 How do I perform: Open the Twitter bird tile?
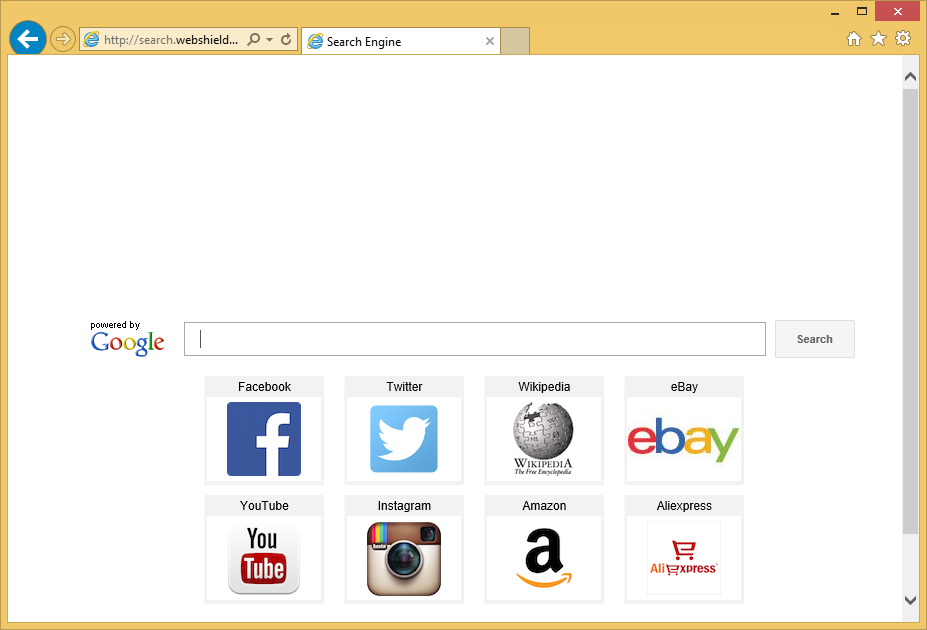click(404, 439)
